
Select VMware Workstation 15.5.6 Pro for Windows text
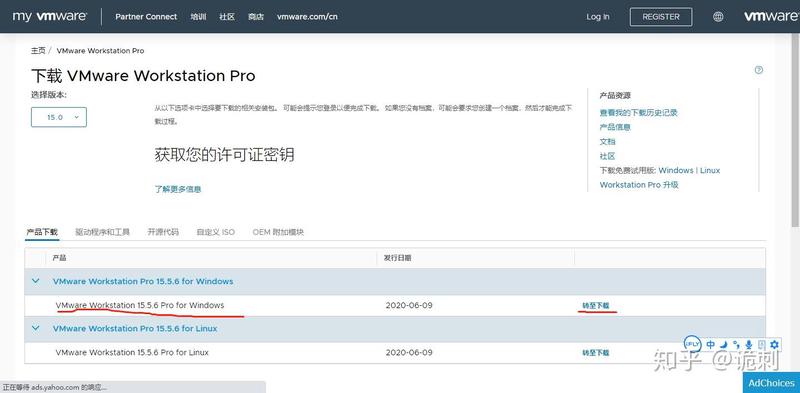coord(140,305)
